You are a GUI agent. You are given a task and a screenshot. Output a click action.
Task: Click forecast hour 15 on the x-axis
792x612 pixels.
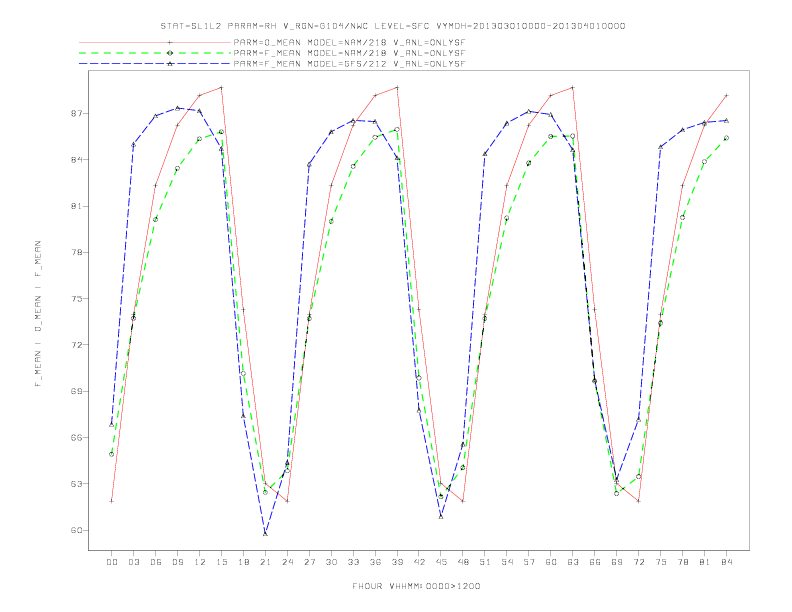(x=221, y=562)
